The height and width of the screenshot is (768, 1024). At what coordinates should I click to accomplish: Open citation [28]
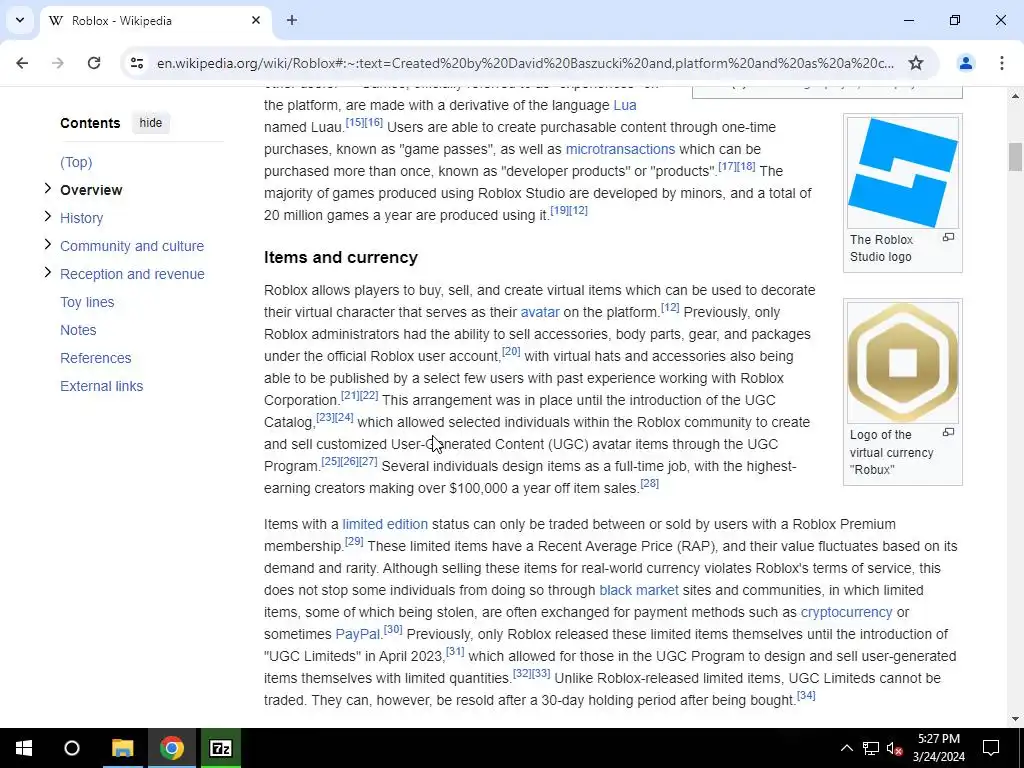[x=649, y=483]
